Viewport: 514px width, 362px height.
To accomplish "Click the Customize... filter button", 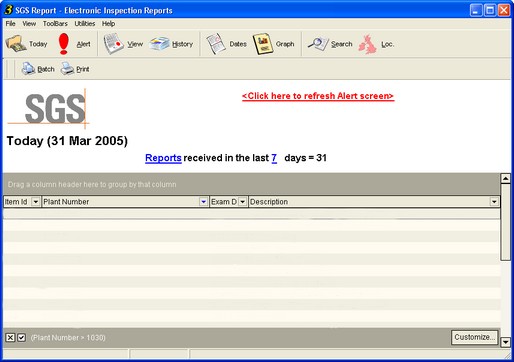I will [475, 337].
